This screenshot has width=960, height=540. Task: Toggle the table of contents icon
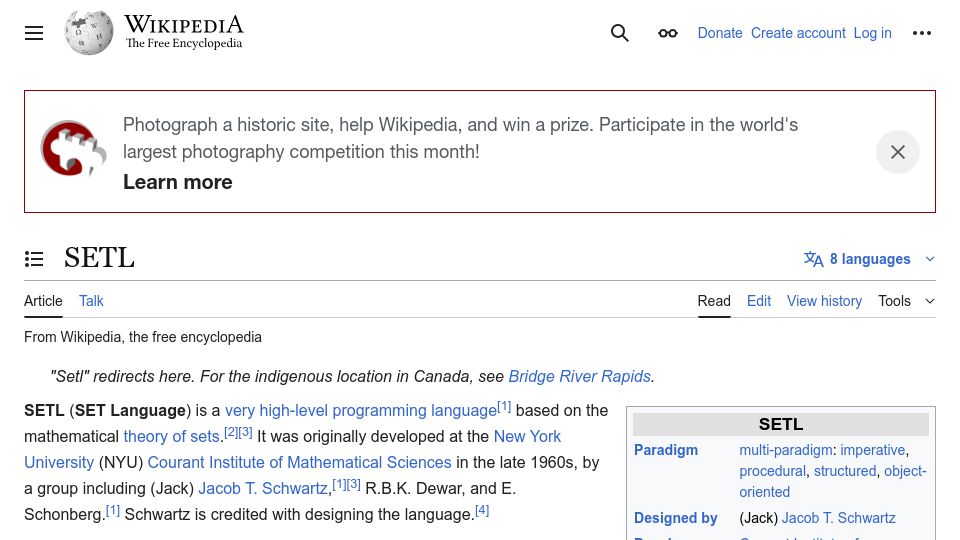[34, 259]
